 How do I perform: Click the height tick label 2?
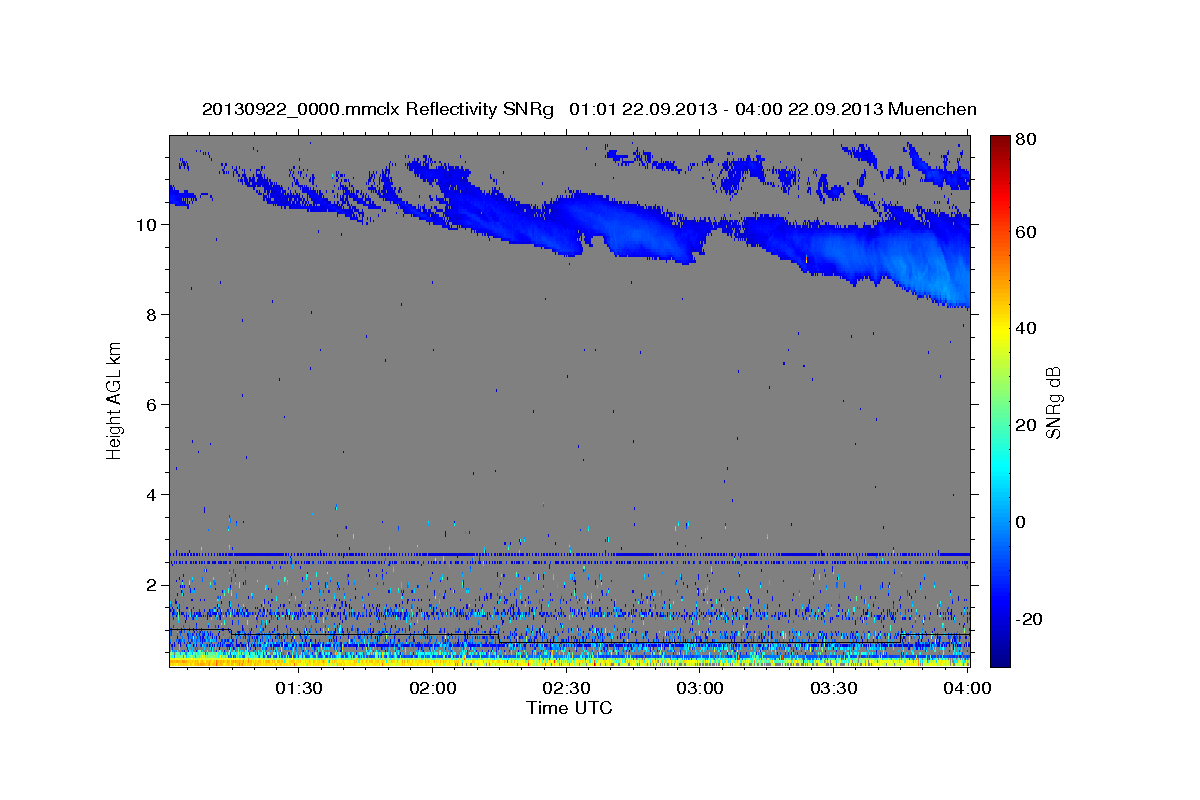click(153, 585)
